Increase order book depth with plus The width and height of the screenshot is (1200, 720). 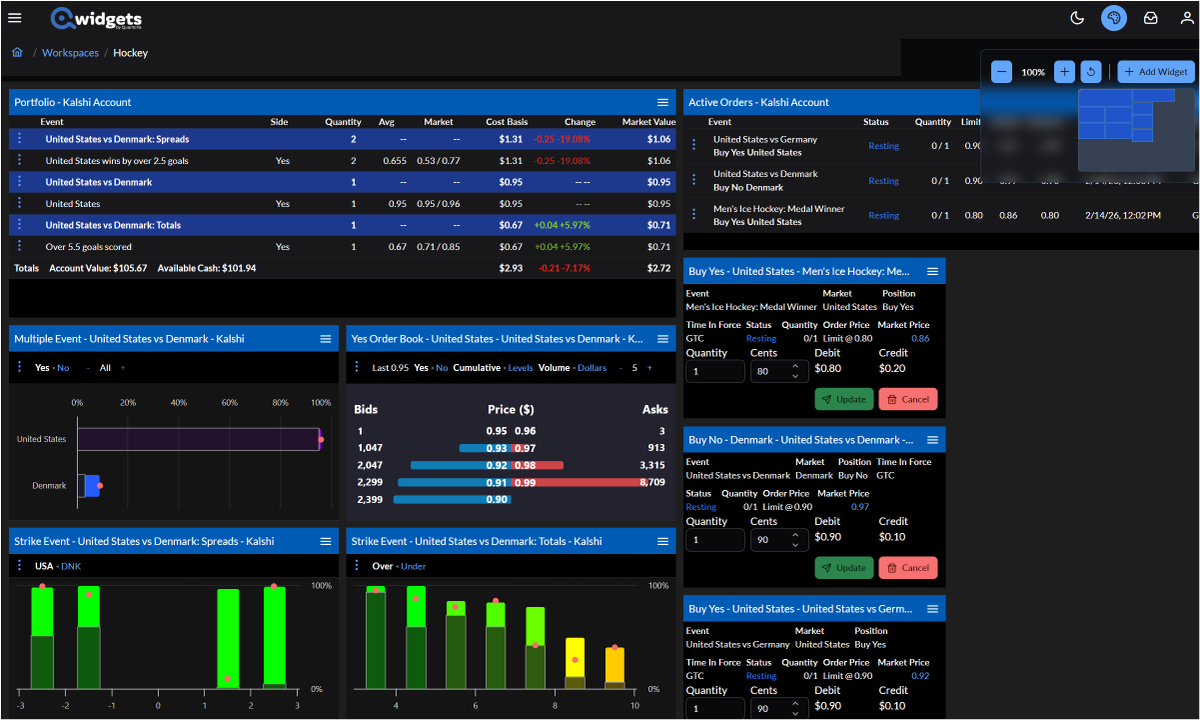coord(649,368)
